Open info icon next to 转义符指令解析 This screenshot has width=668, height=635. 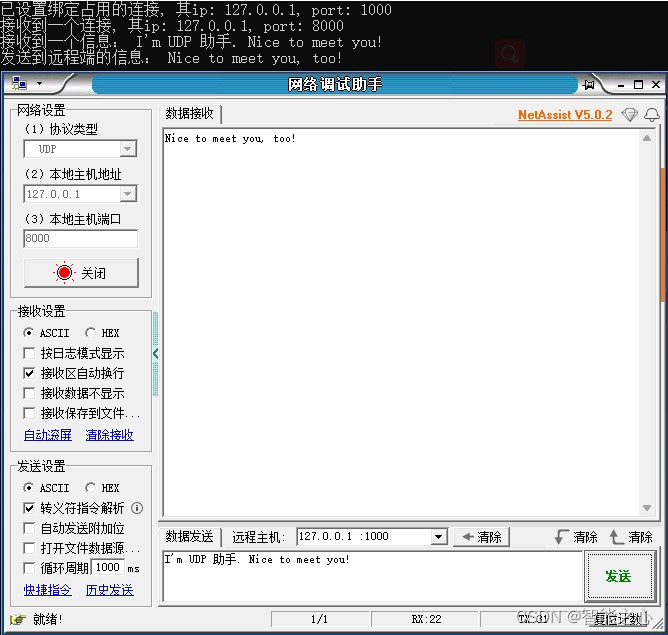click(137, 508)
